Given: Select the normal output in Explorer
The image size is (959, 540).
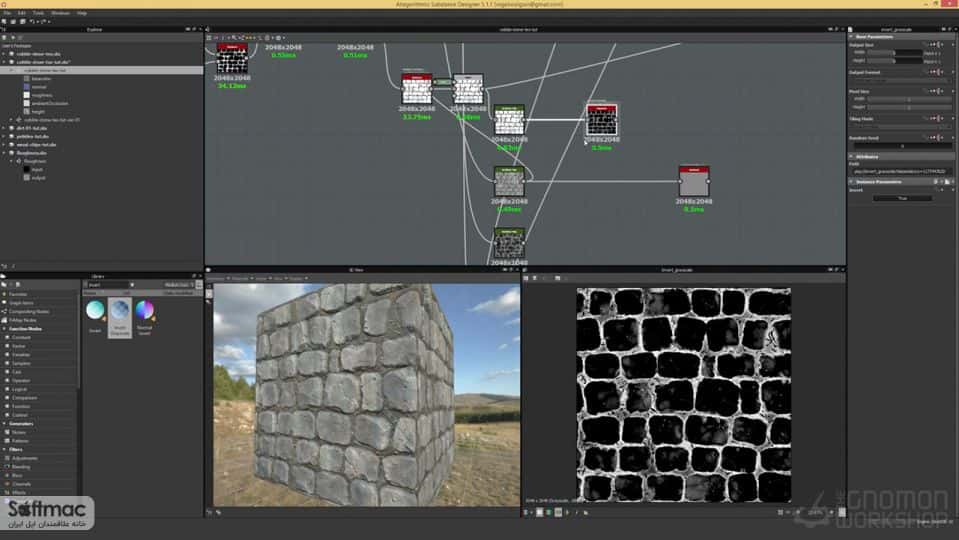Looking at the screenshot, I should click(39, 87).
